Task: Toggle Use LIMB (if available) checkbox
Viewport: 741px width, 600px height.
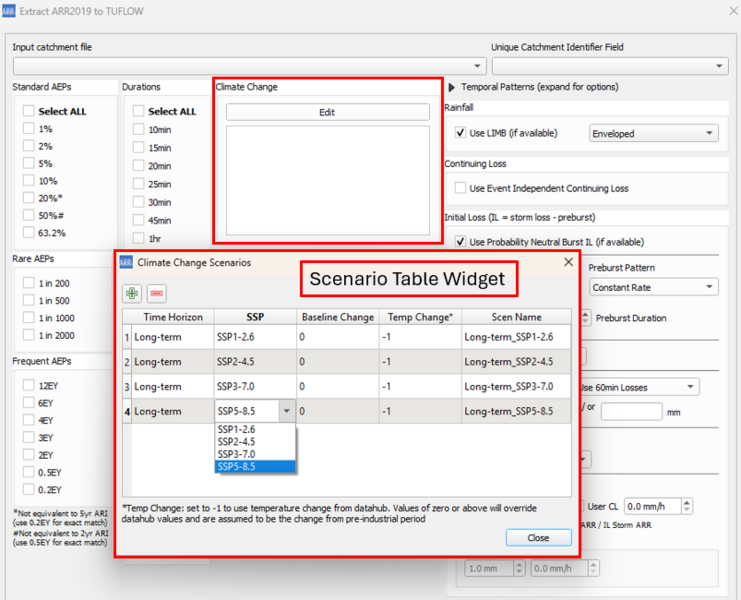Action: 460,133
